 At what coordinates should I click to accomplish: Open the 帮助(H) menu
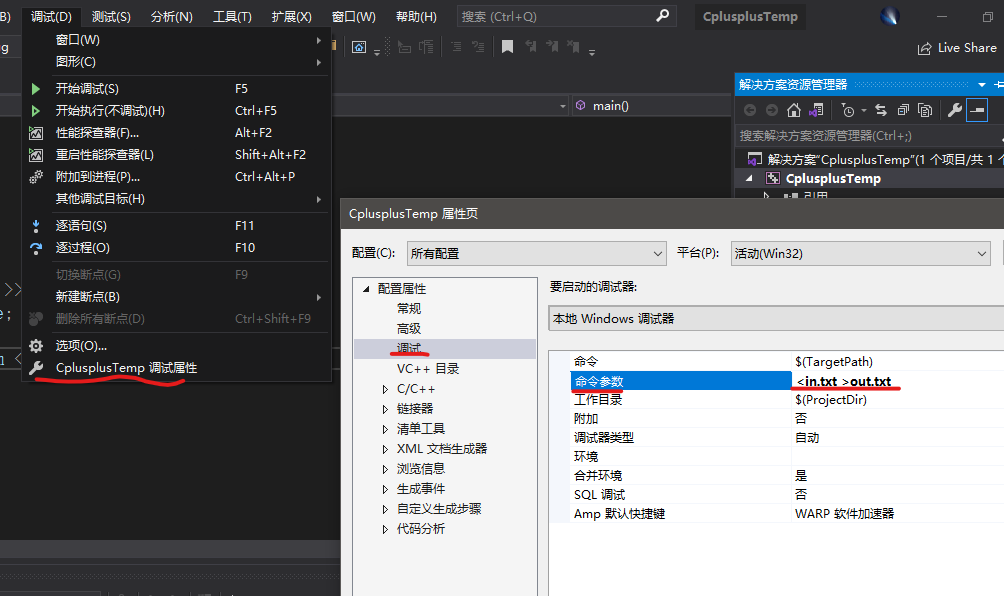(416, 17)
